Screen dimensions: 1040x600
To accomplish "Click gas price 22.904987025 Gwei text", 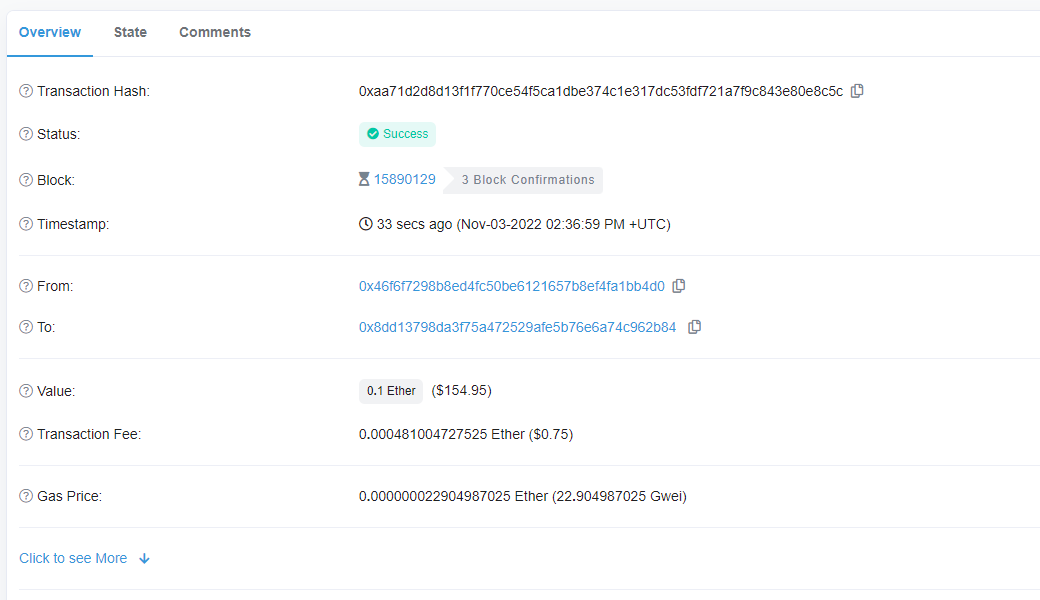I will (619, 497).
